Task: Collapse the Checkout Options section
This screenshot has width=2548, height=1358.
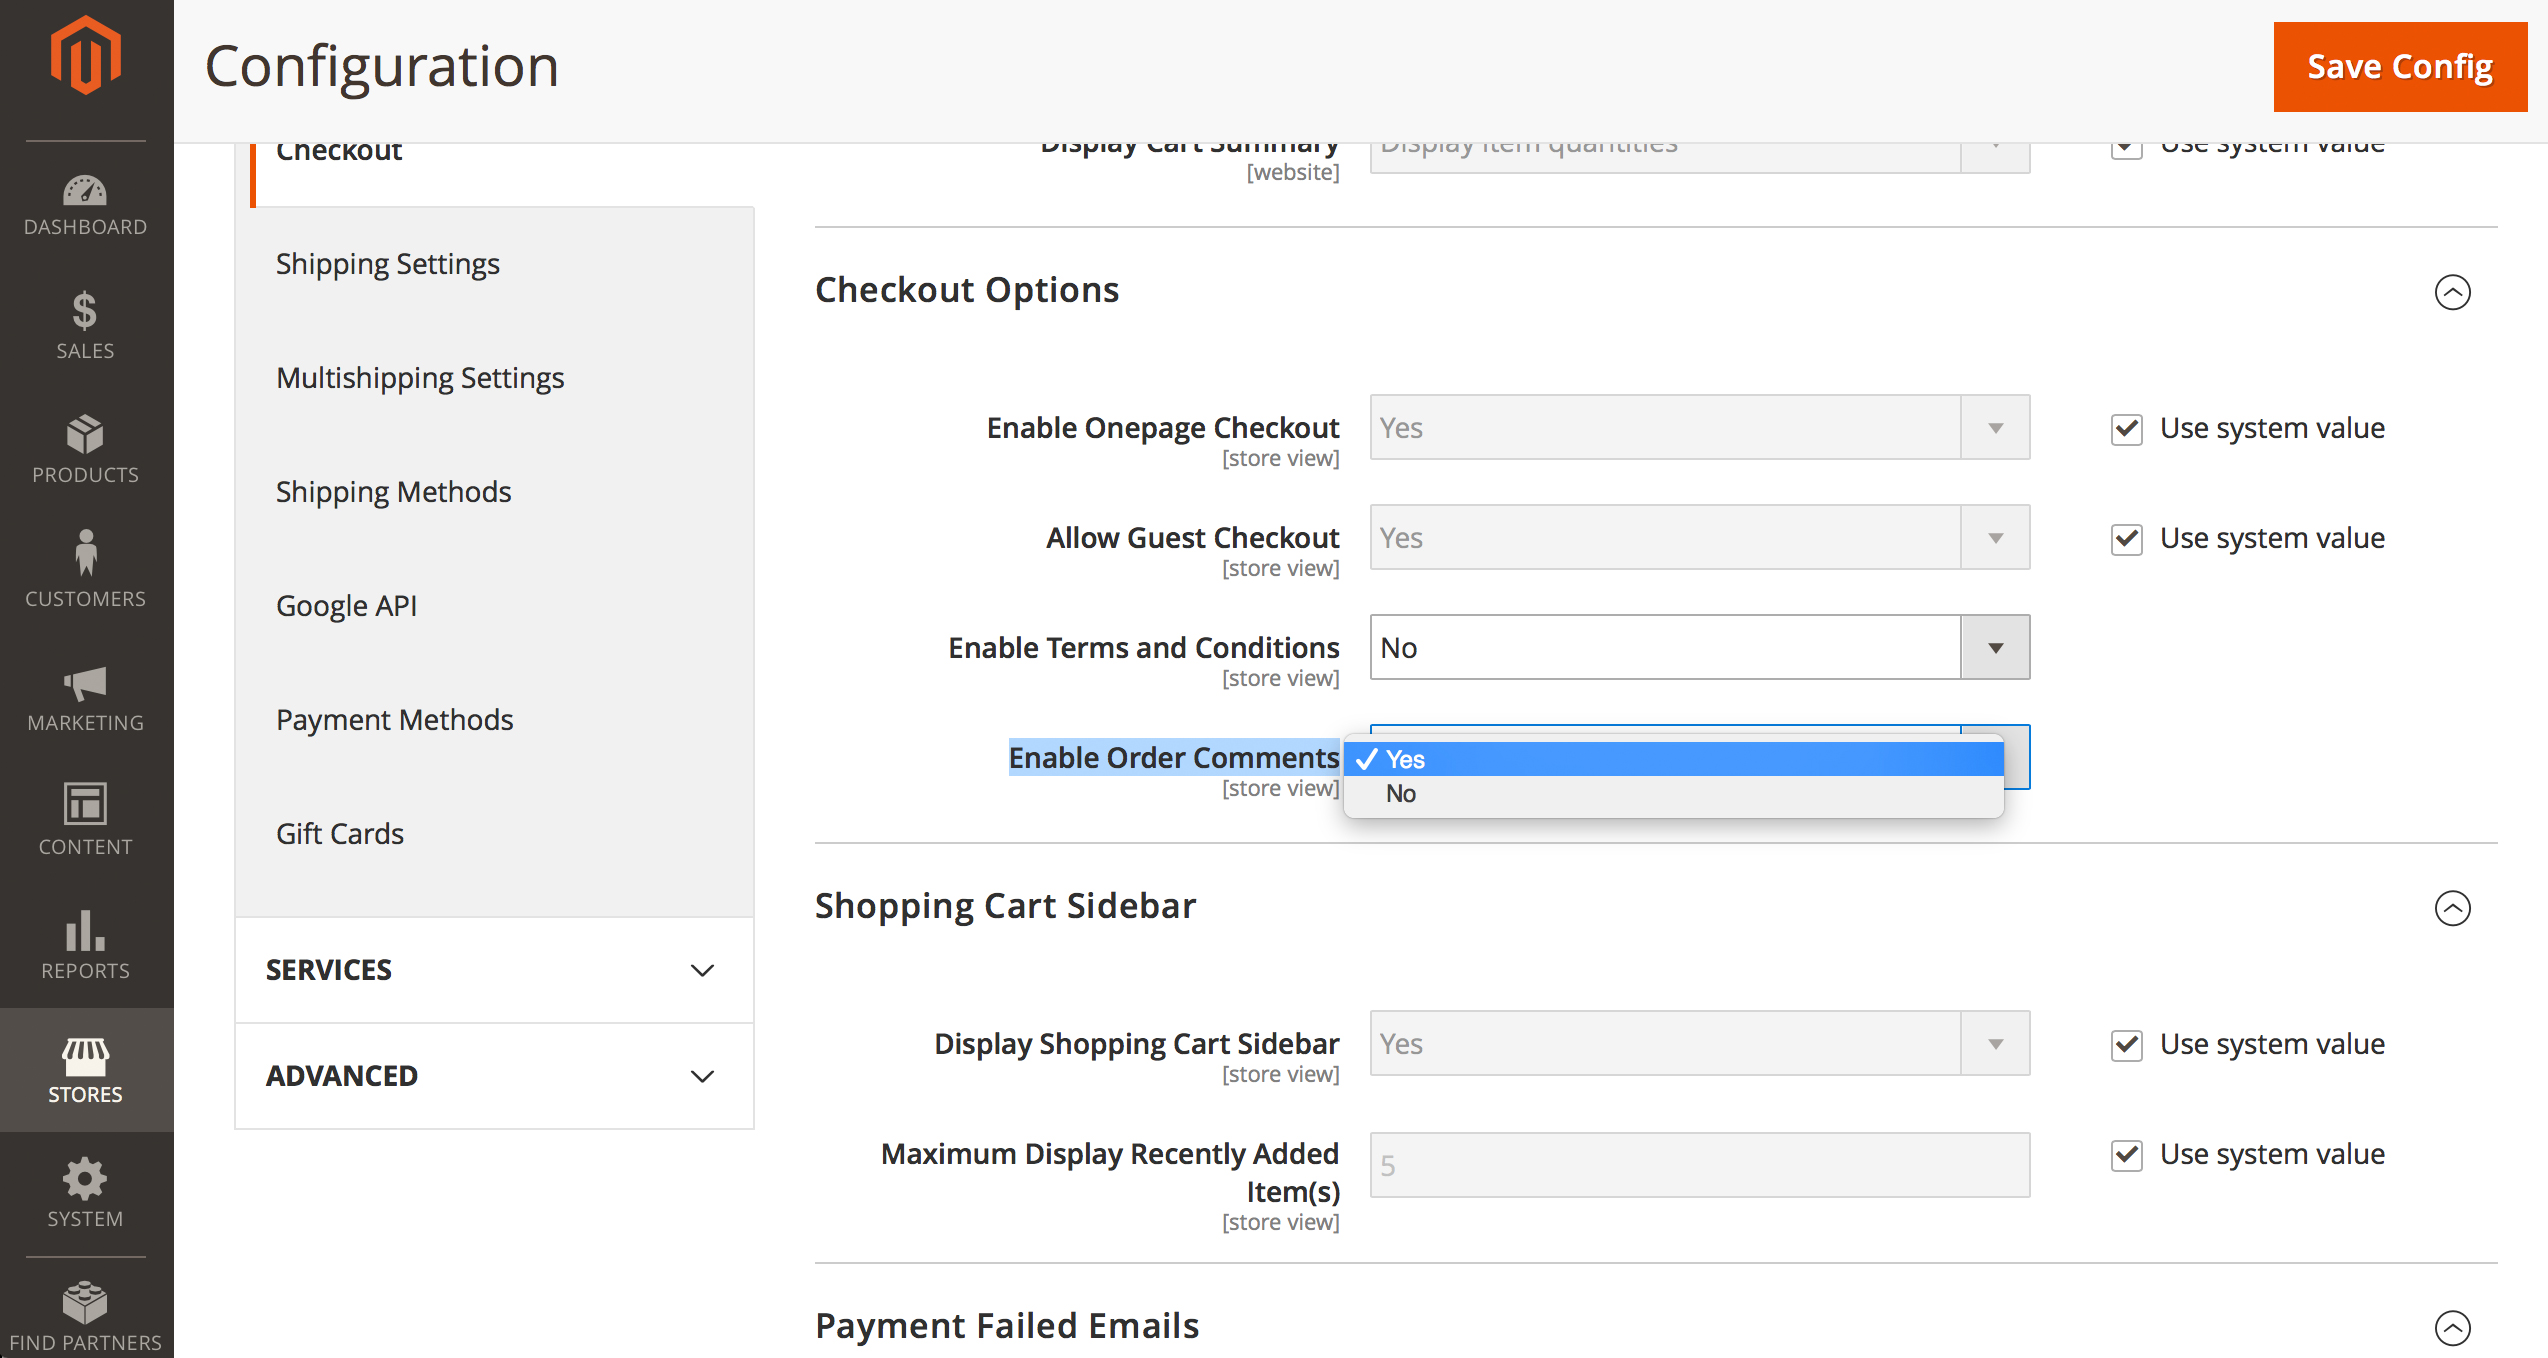Action: [x=2452, y=292]
